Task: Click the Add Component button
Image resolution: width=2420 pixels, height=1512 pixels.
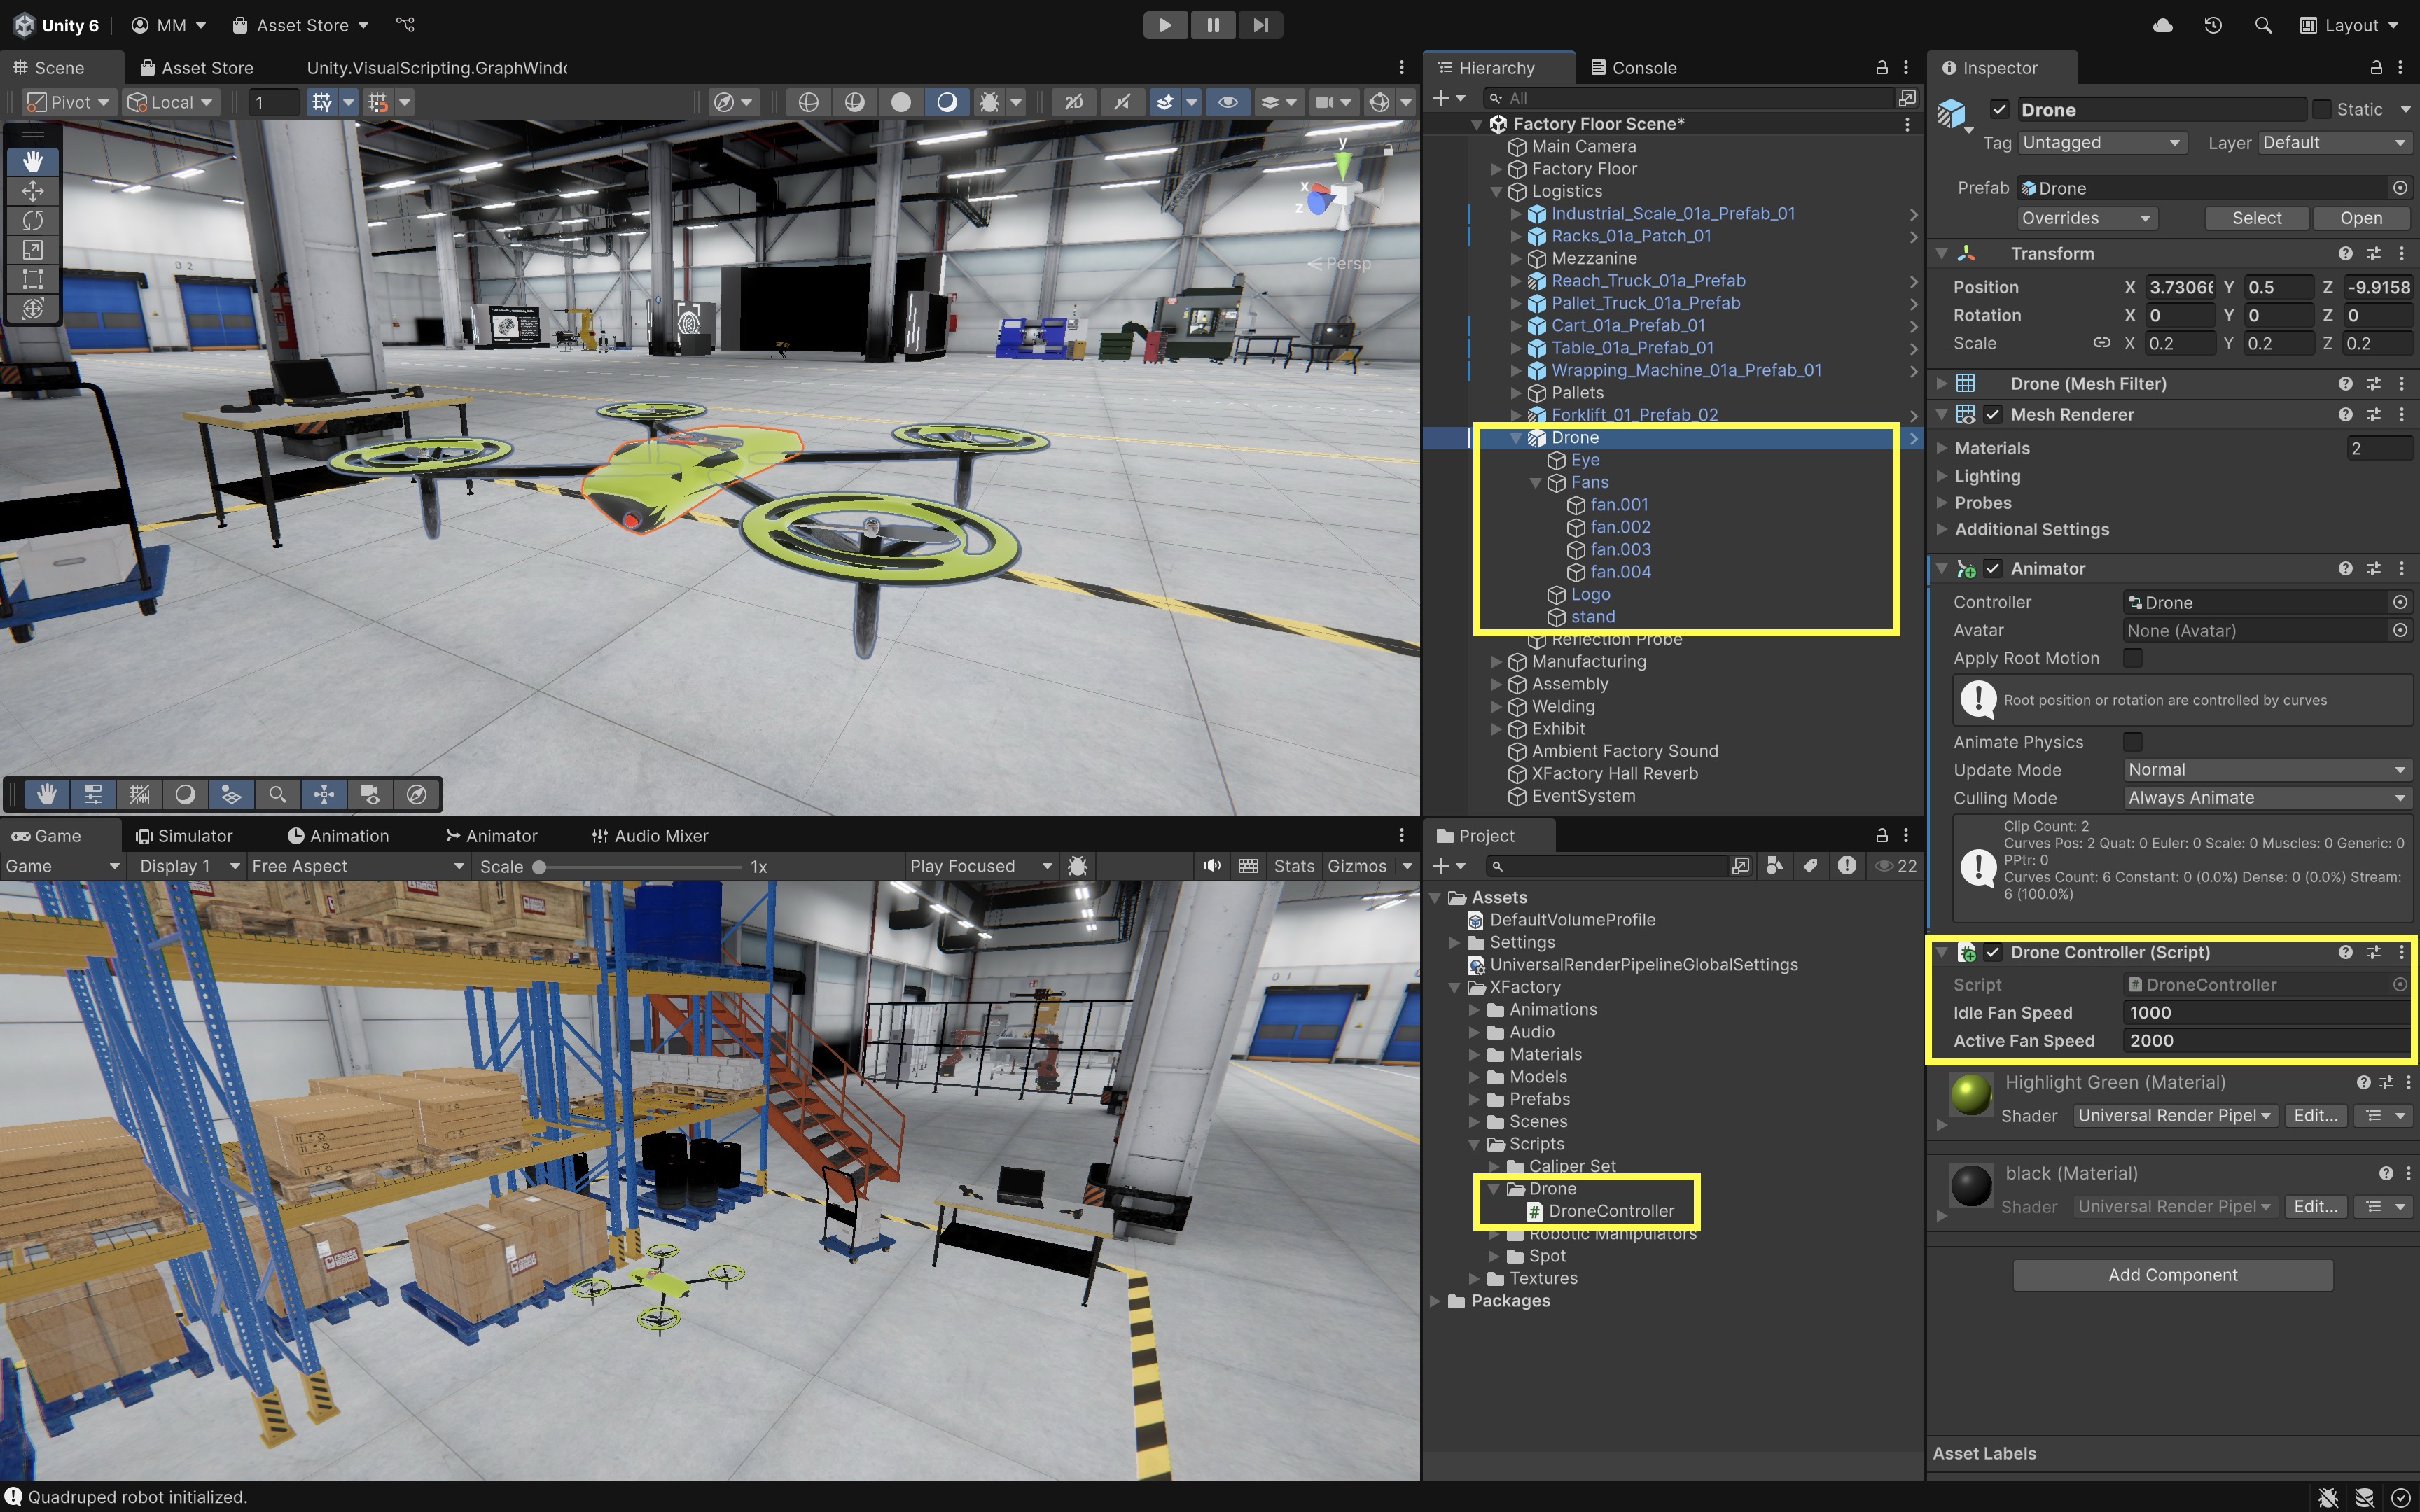Action: (2172, 1275)
